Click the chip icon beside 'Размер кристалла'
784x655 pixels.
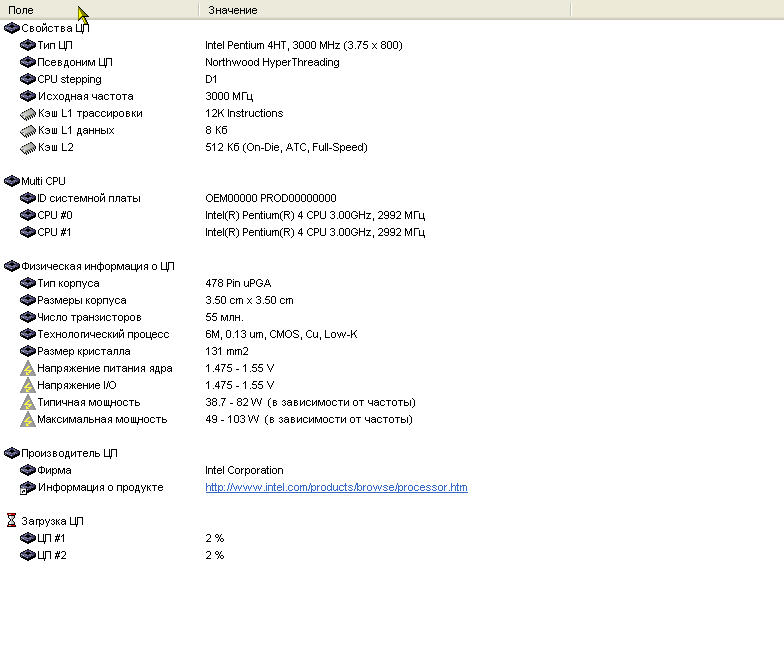coord(28,351)
